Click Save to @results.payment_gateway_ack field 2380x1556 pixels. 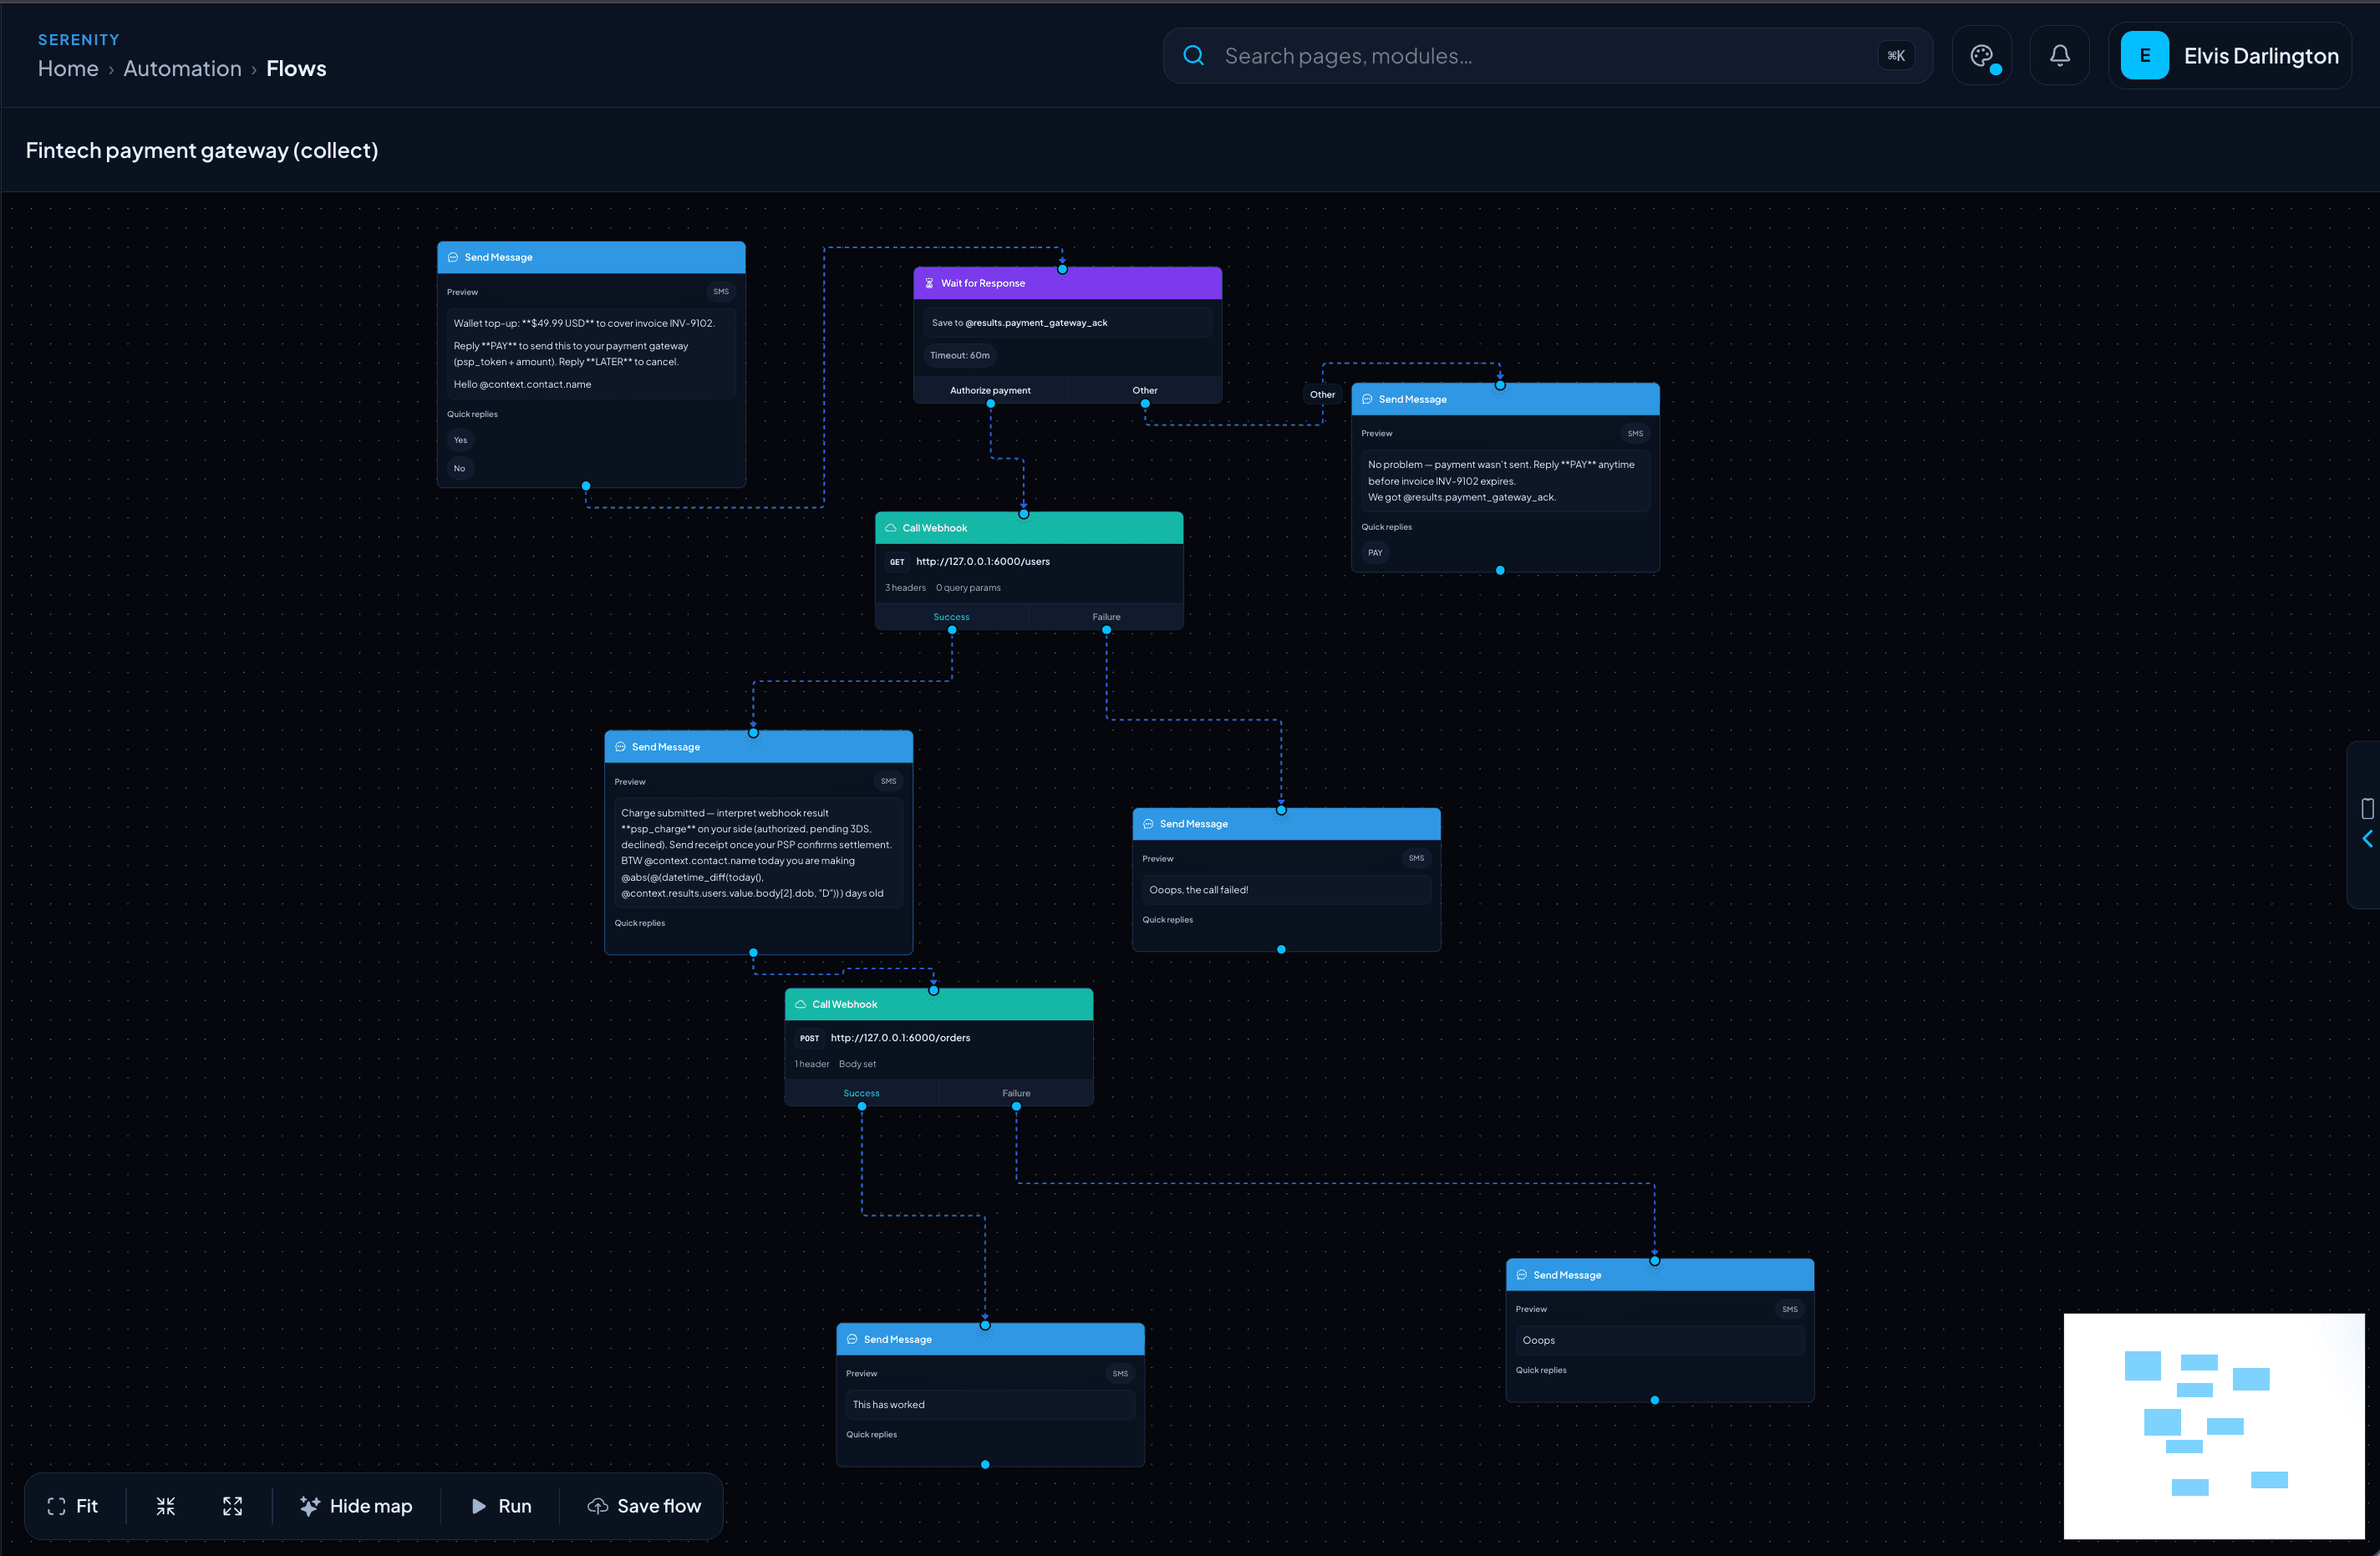point(1067,323)
